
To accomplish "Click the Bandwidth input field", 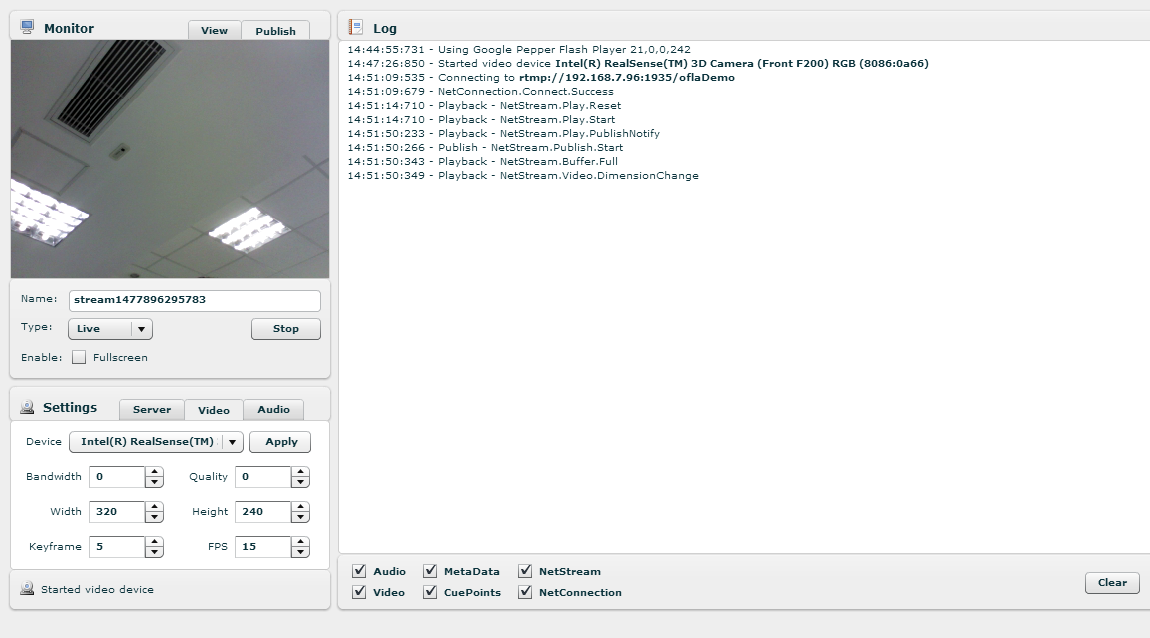I will point(117,477).
